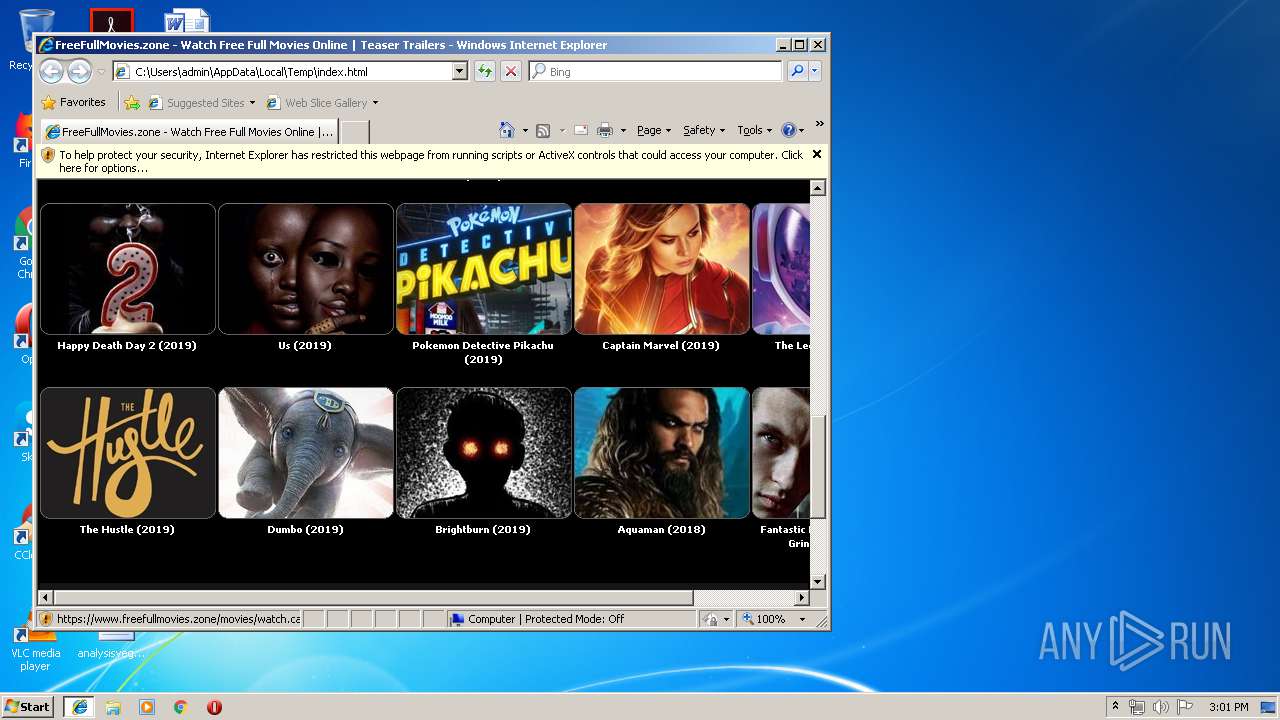Open the Captain Marvel (2019) title link
This screenshot has width=1280, height=720.
661,345
